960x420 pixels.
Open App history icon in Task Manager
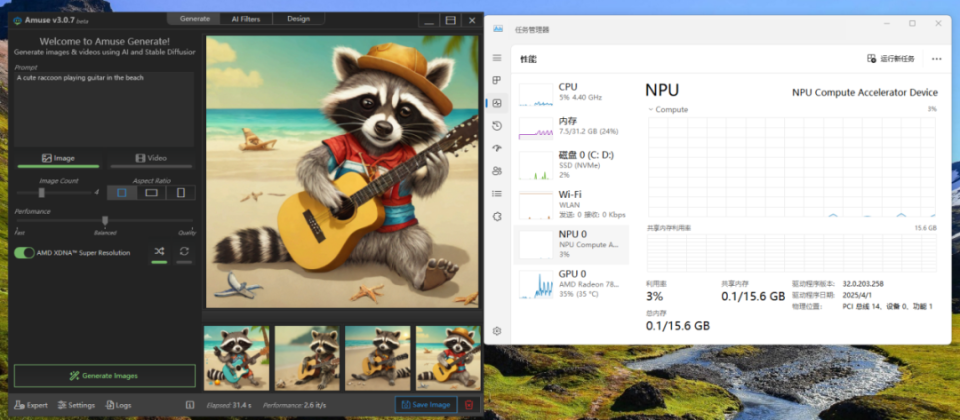click(497, 126)
